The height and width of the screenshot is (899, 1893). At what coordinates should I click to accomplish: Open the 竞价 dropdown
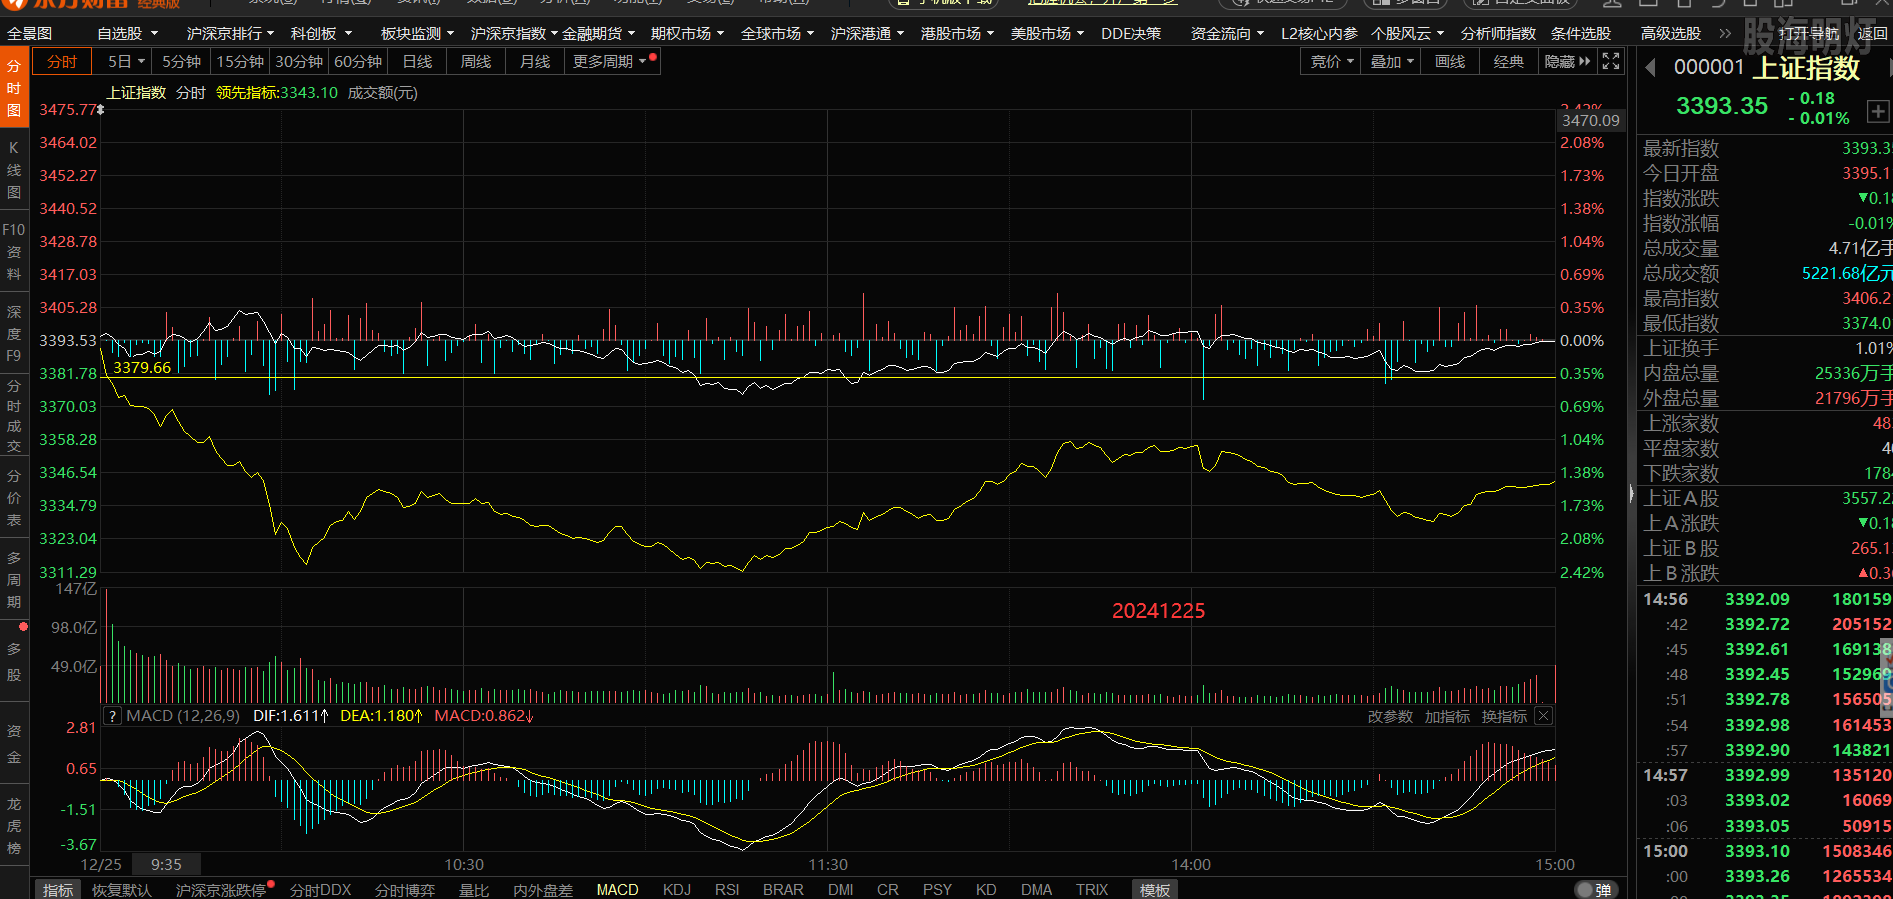[x=1332, y=61]
